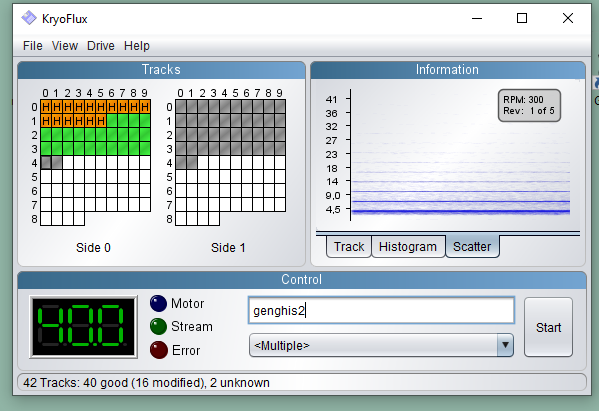Click the red Error indicator light

(159, 350)
